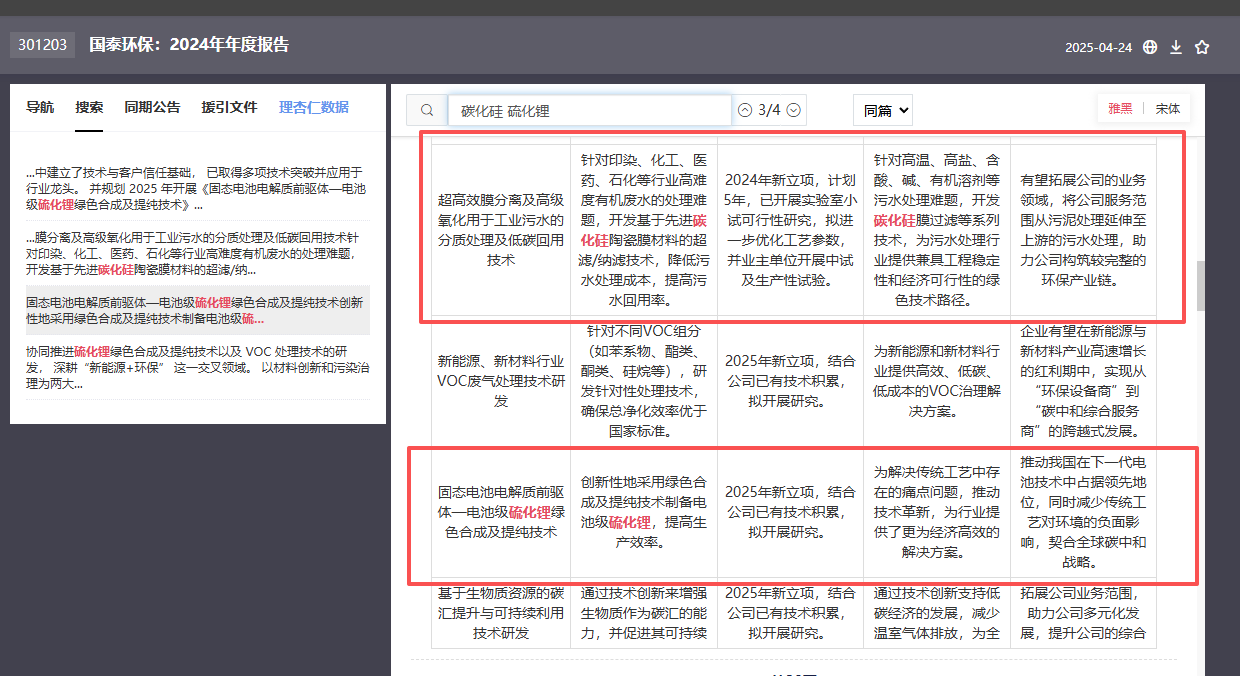This screenshot has width=1240, height=676.
Task: Open the 理杏仁数据 link
Action: coord(314,107)
